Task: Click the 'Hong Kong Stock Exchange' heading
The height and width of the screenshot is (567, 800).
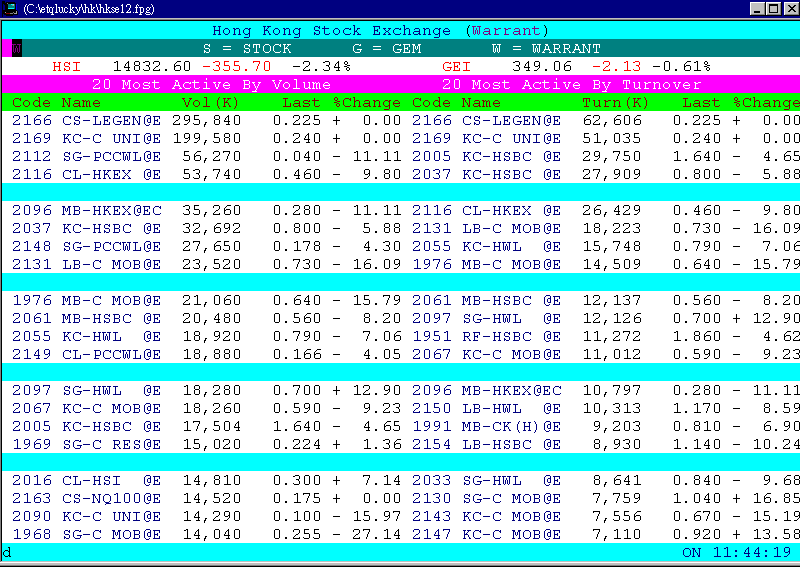Action: 332,31
